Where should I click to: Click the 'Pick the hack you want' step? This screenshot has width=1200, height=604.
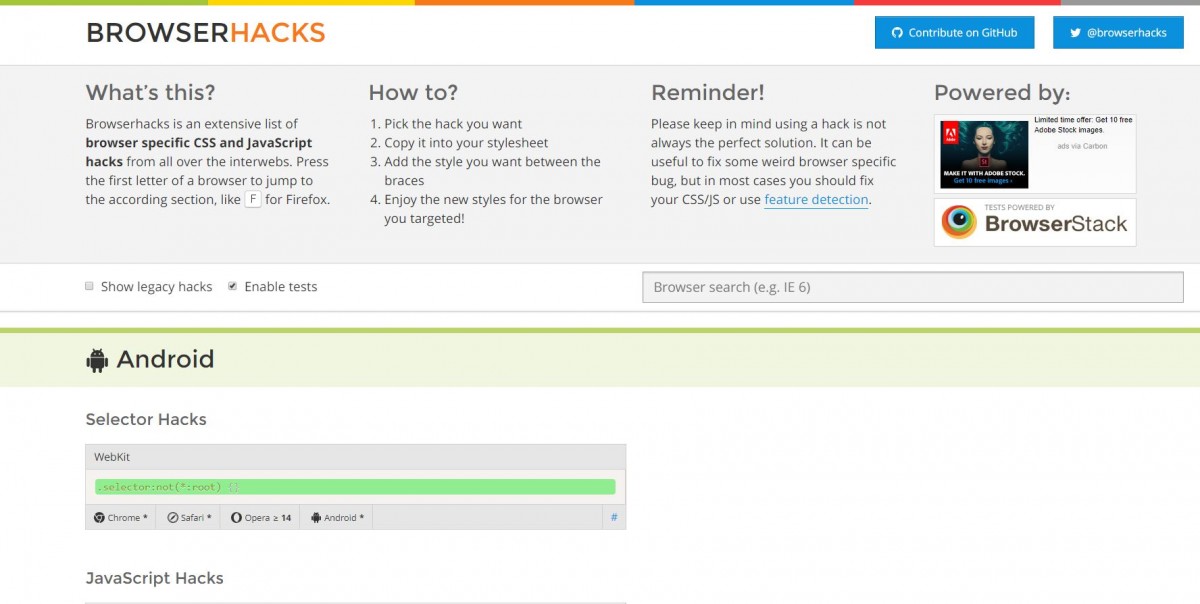[453, 124]
